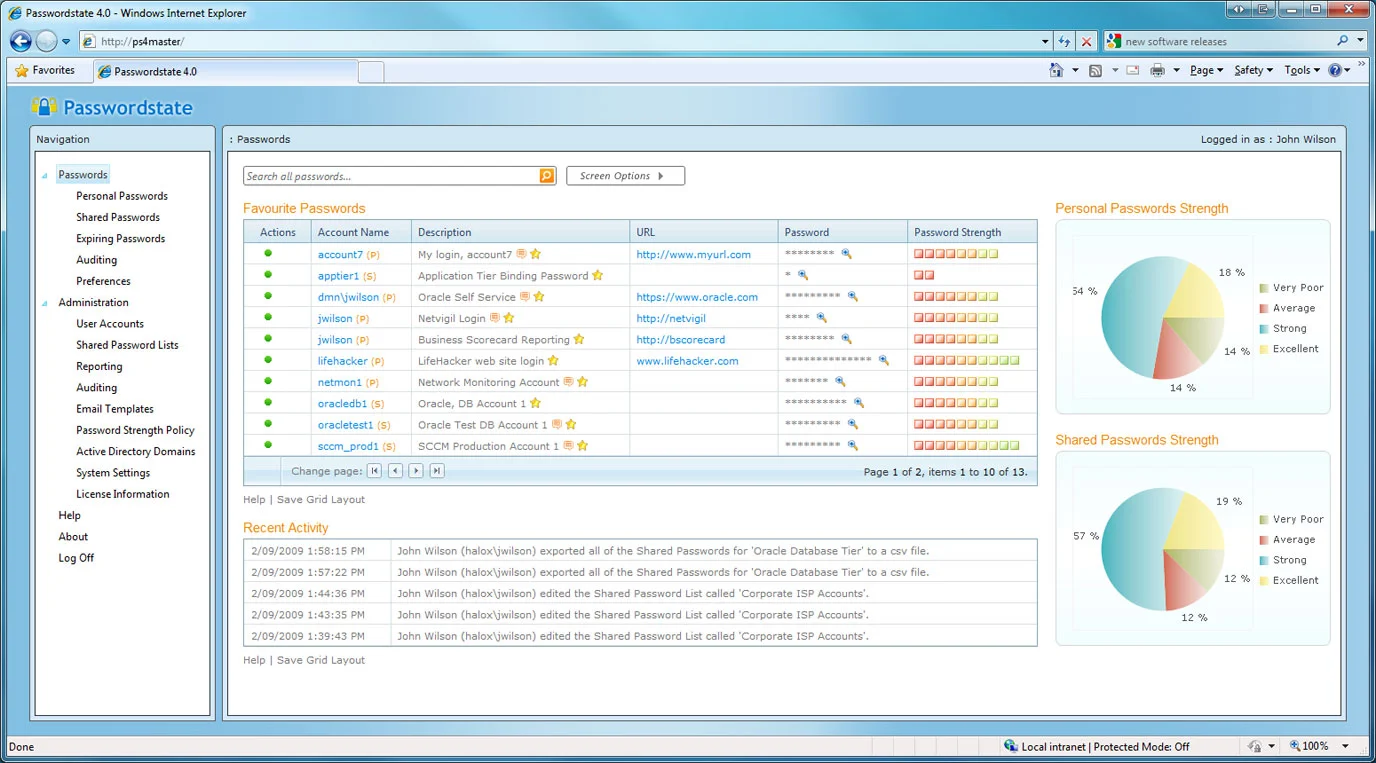Open the Tools menu dropdown
This screenshot has width=1376, height=763.
[x=1302, y=70]
